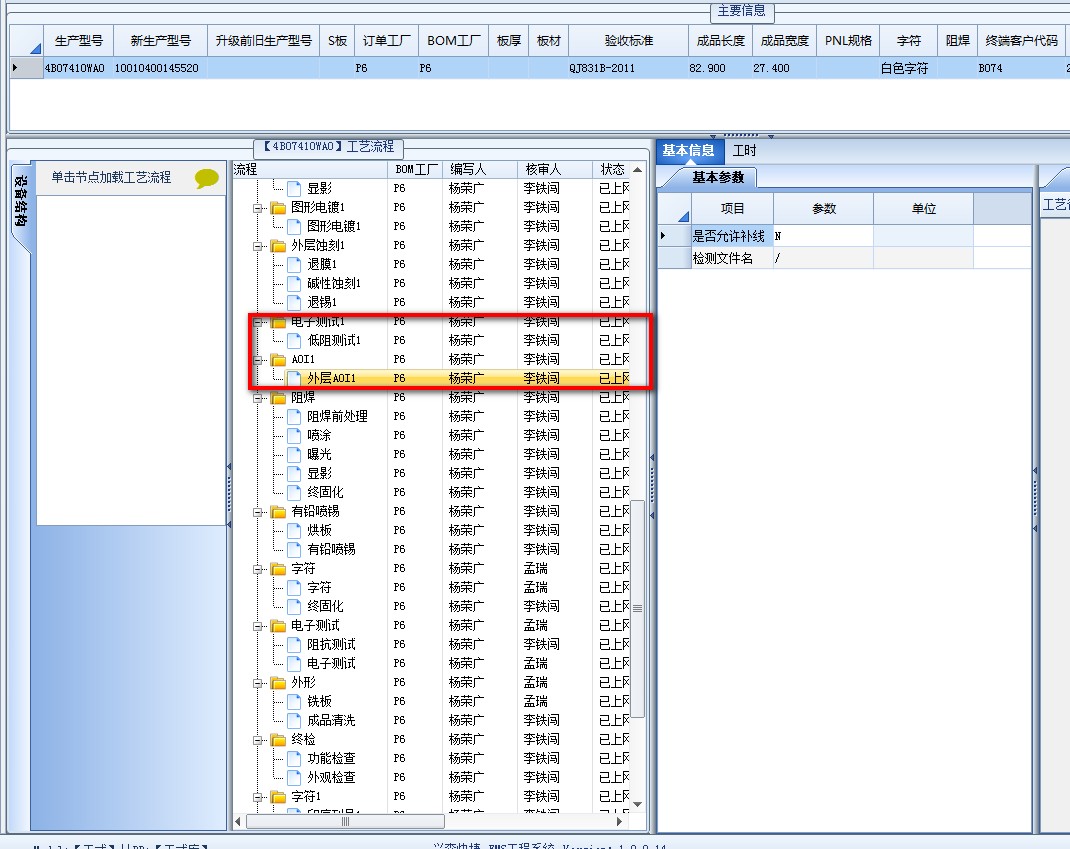Click folder icon of 外形 node

[278, 683]
